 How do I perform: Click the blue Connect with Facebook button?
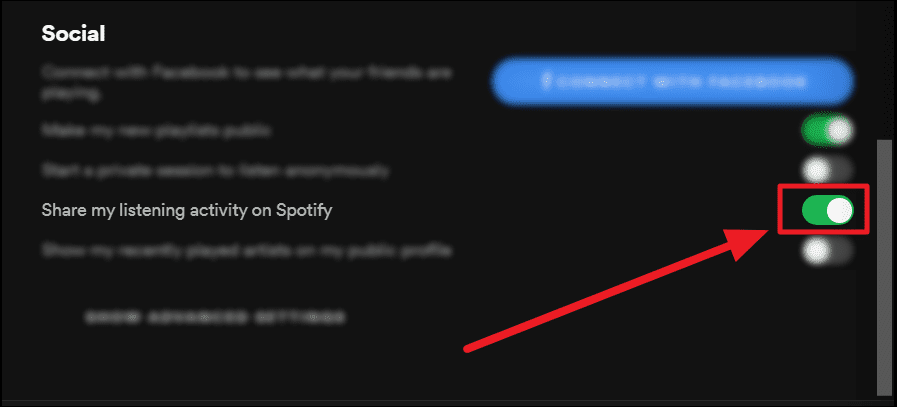pyautogui.click(x=672, y=81)
